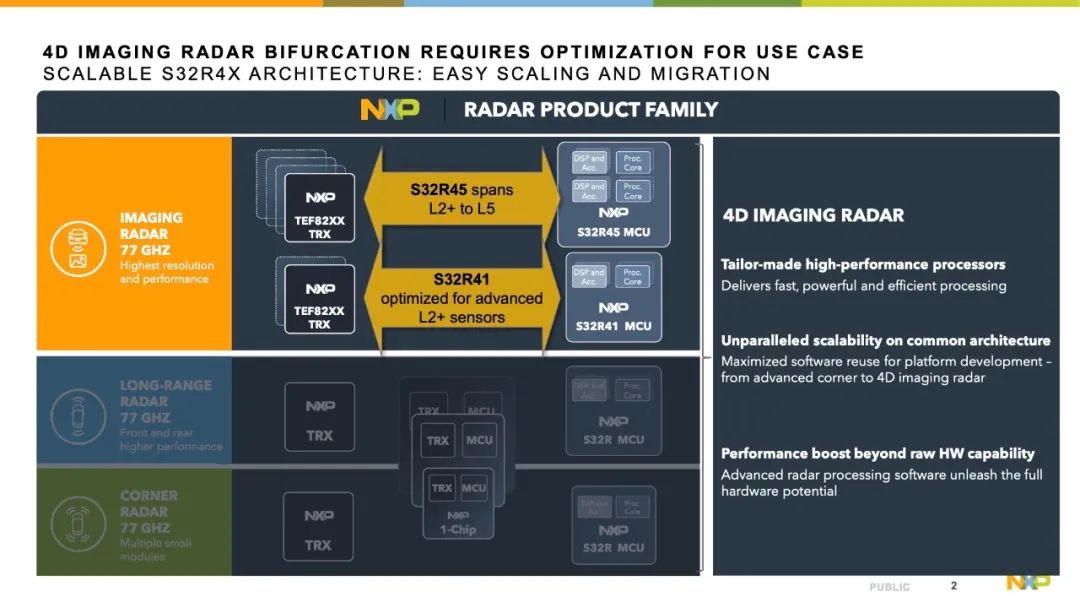Click the page number 2 in footer
Viewport: 1080px width, 608px height.
tap(954, 585)
